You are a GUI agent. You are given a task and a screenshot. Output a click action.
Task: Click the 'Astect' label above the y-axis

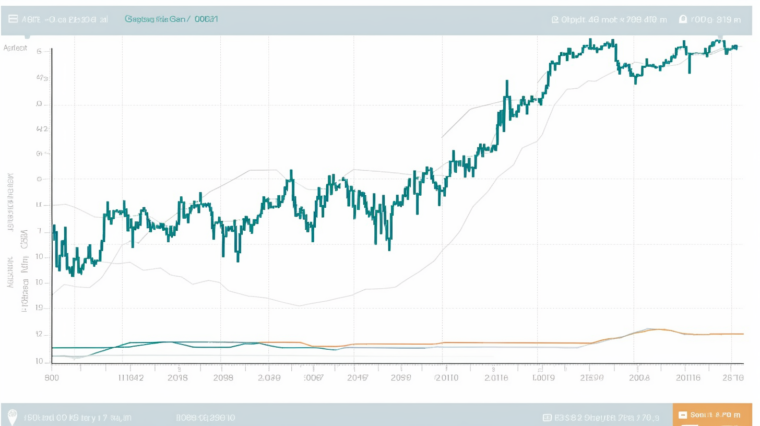click(x=15, y=47)
